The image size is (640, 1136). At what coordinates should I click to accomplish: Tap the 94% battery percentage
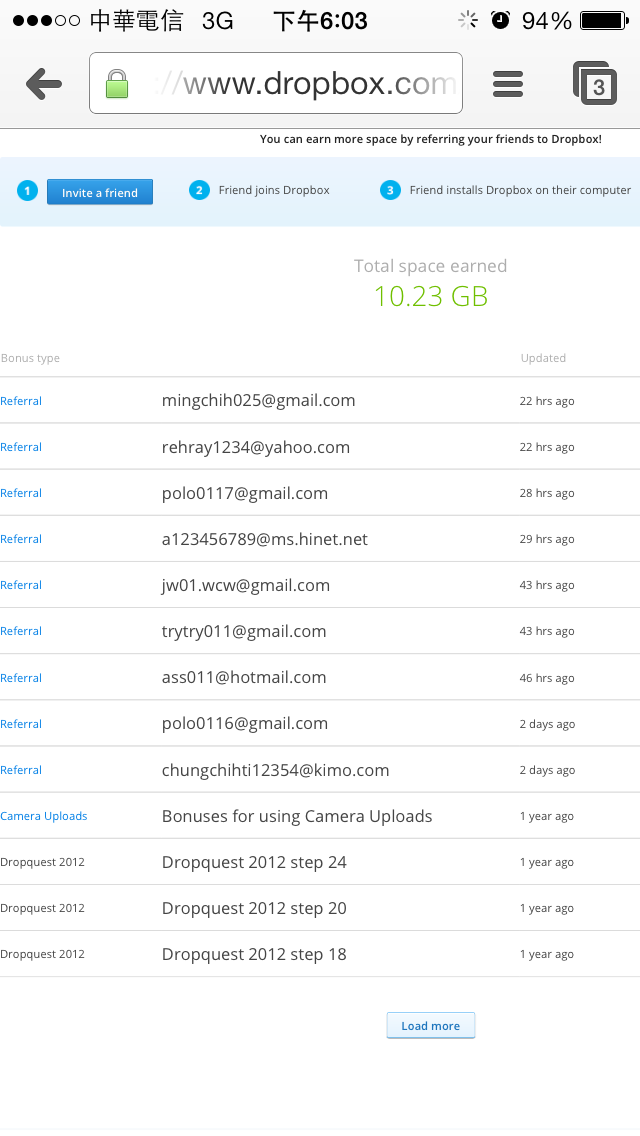pyautogui.click(x=547, y=21)
